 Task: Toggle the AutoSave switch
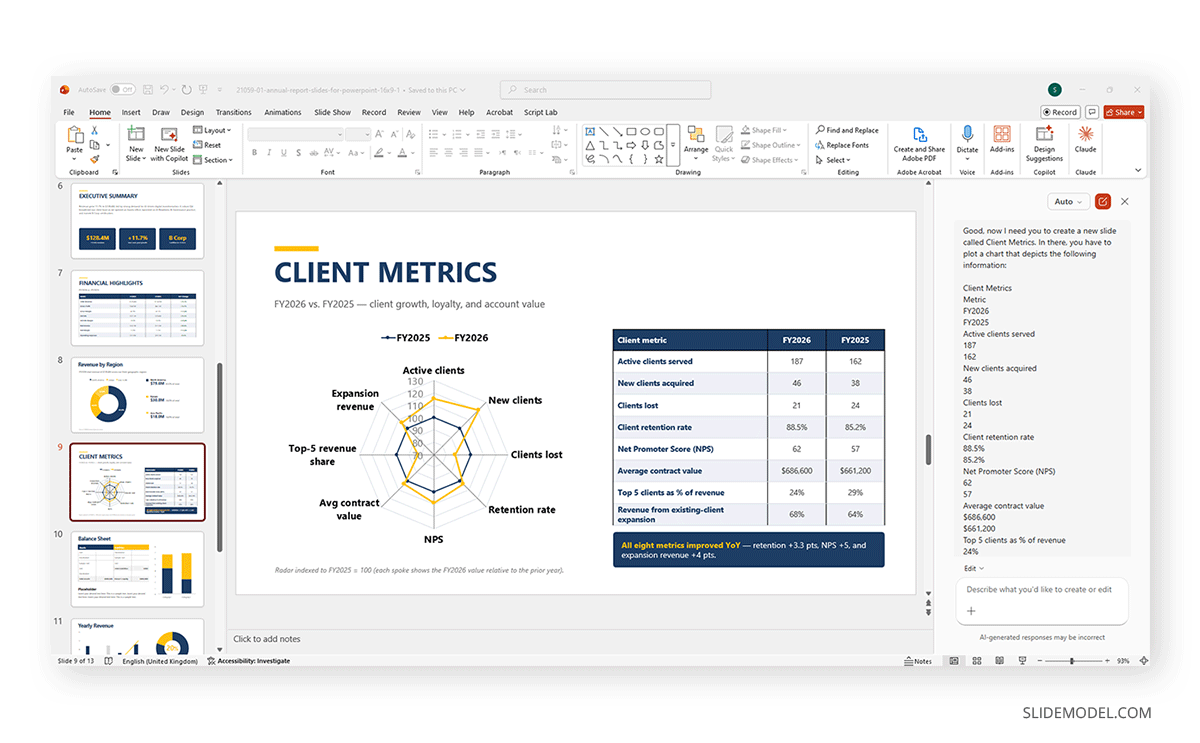coord(123,89)
